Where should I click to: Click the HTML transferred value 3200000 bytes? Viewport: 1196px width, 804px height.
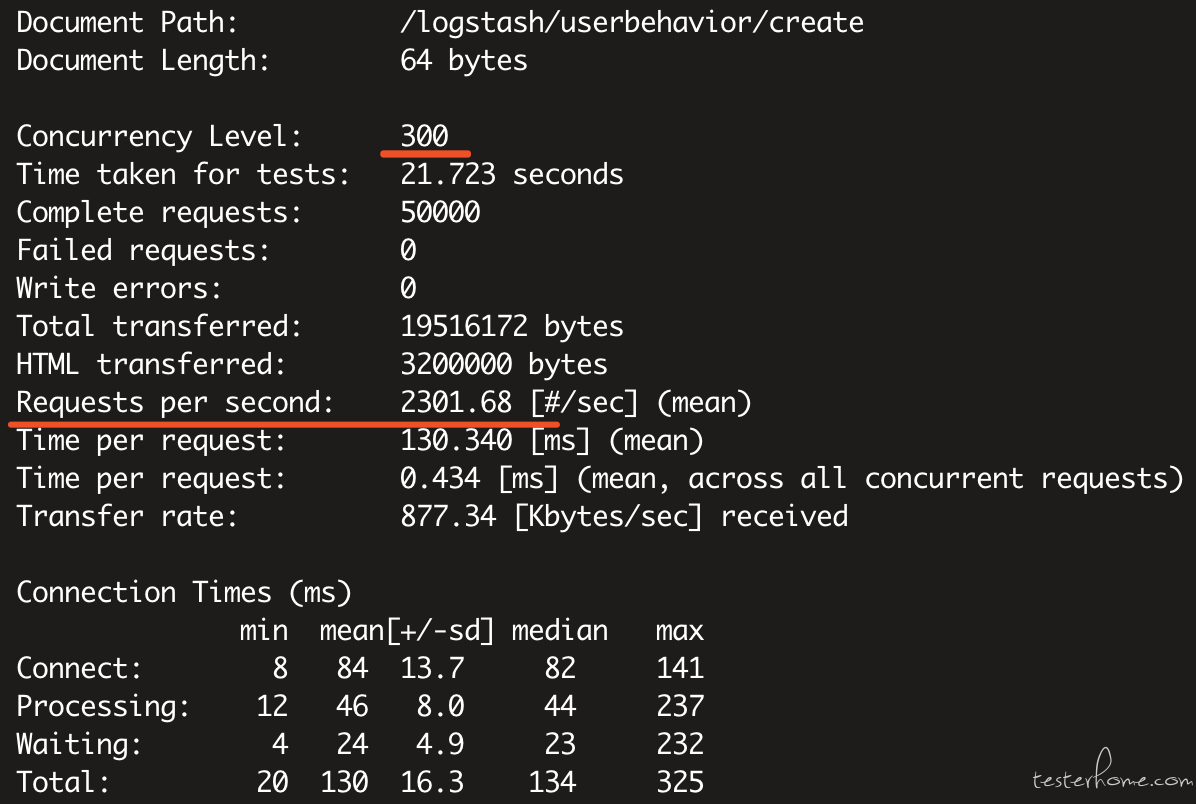tap(503, 364)
